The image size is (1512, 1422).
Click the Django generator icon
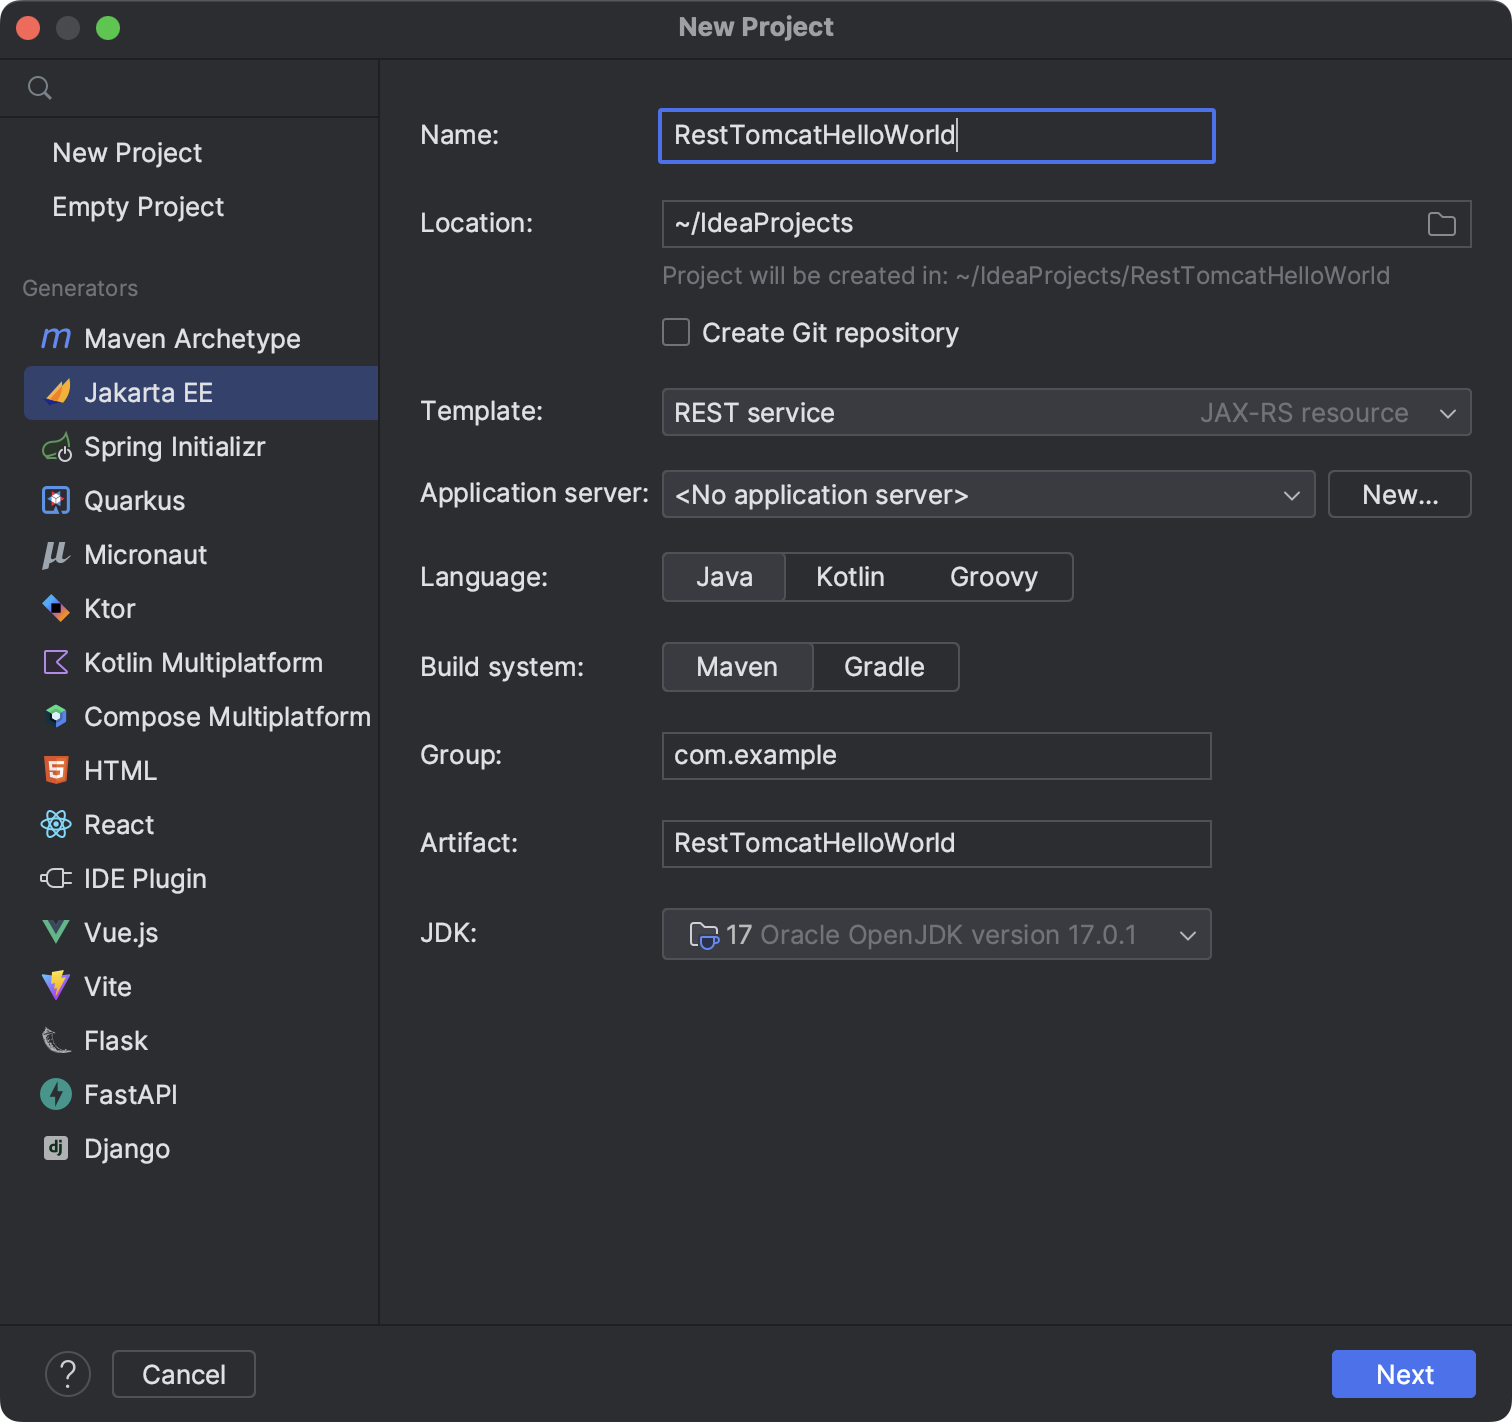click(55, 1148)
